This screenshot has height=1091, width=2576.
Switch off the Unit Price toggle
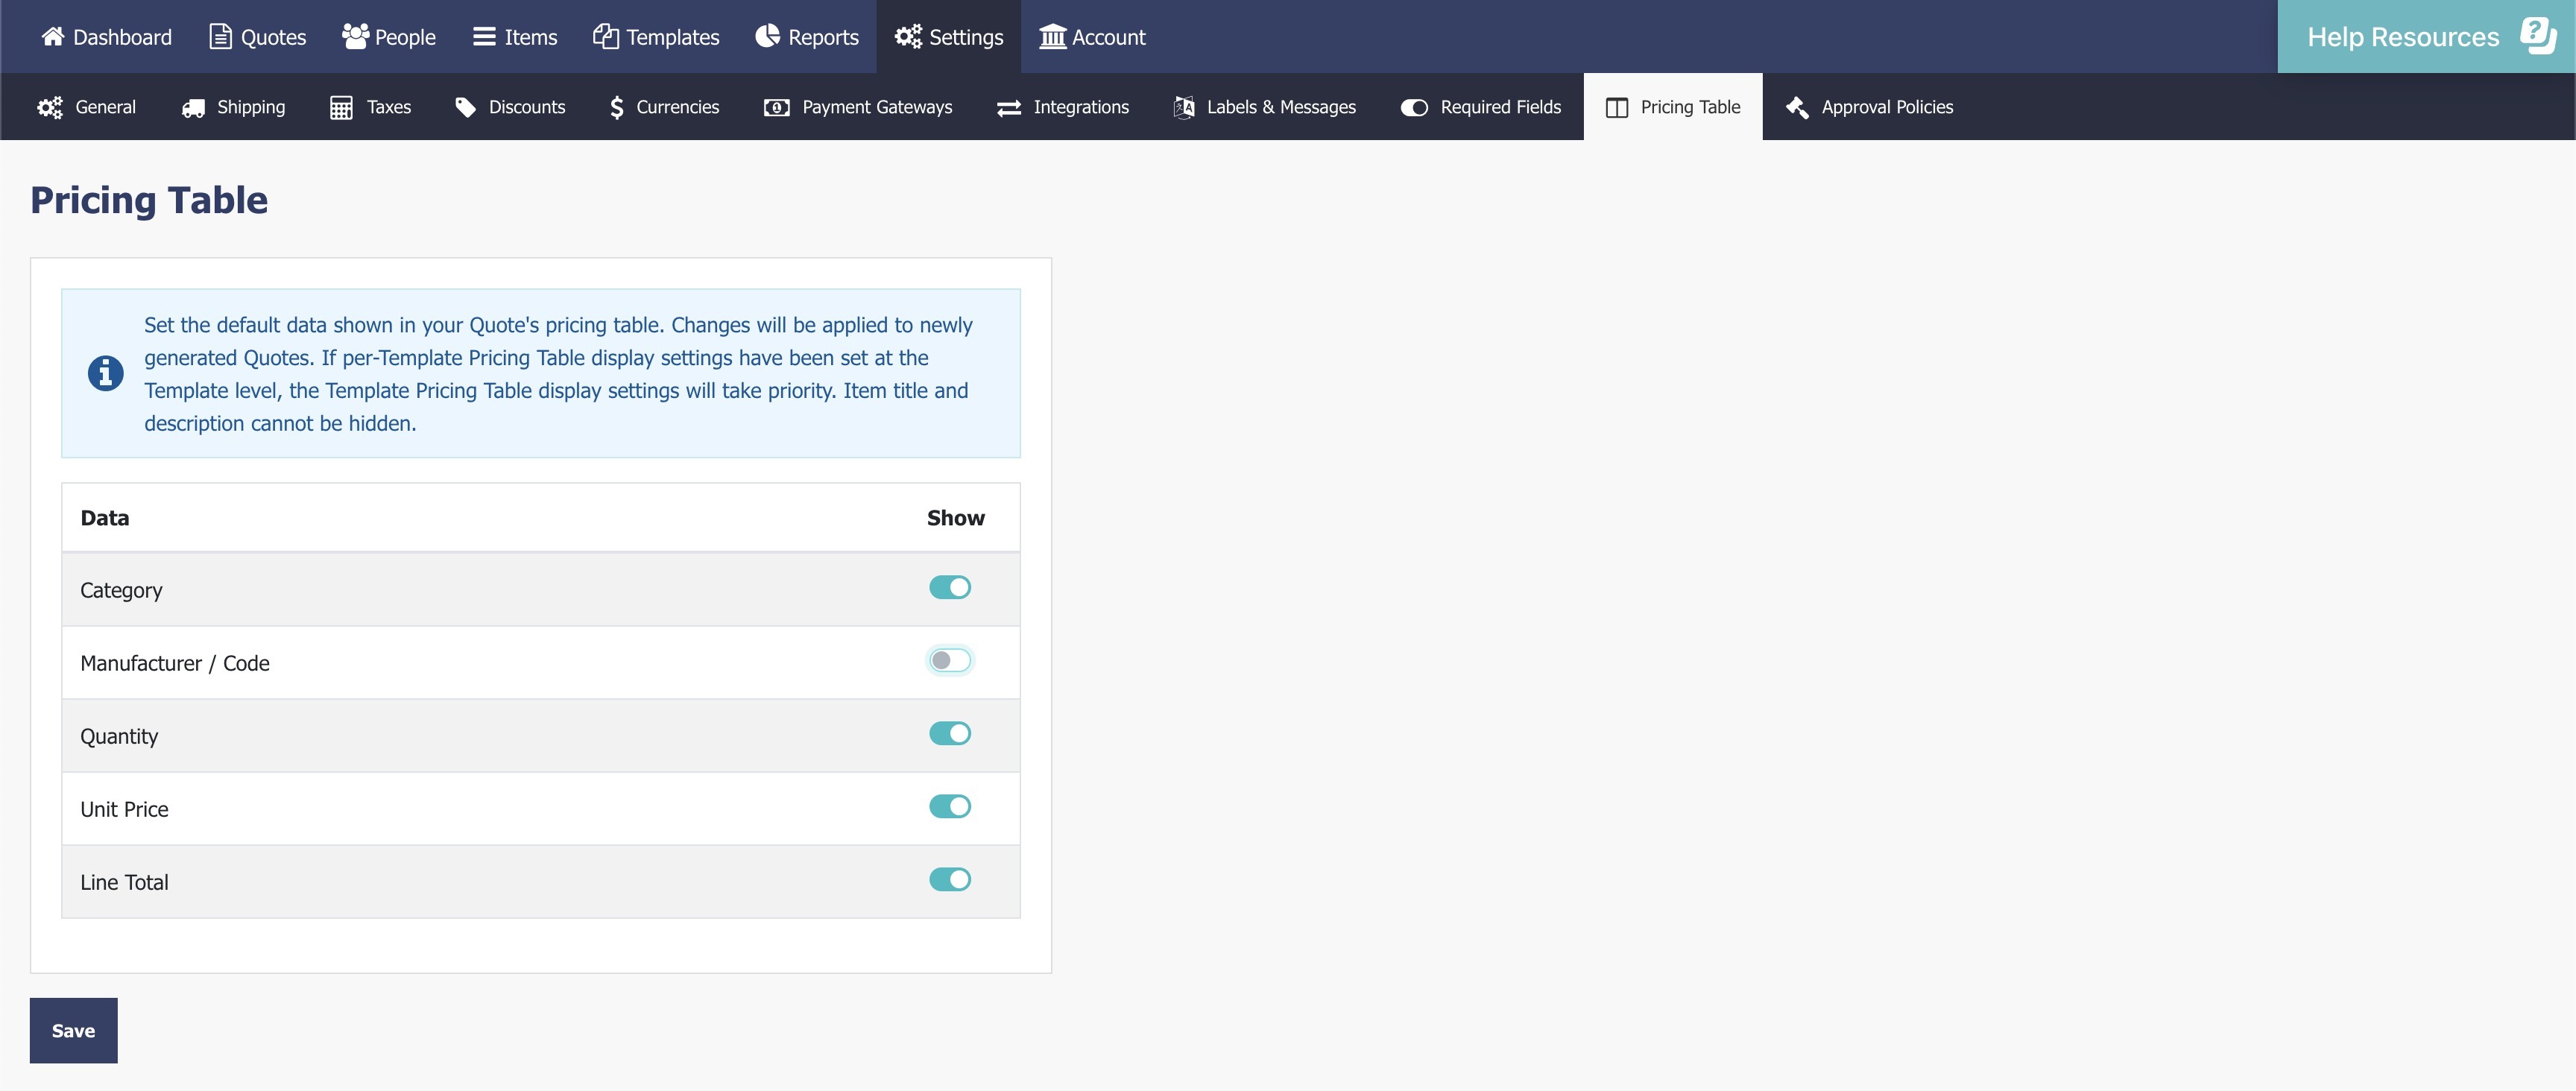[x=949, y=807]
